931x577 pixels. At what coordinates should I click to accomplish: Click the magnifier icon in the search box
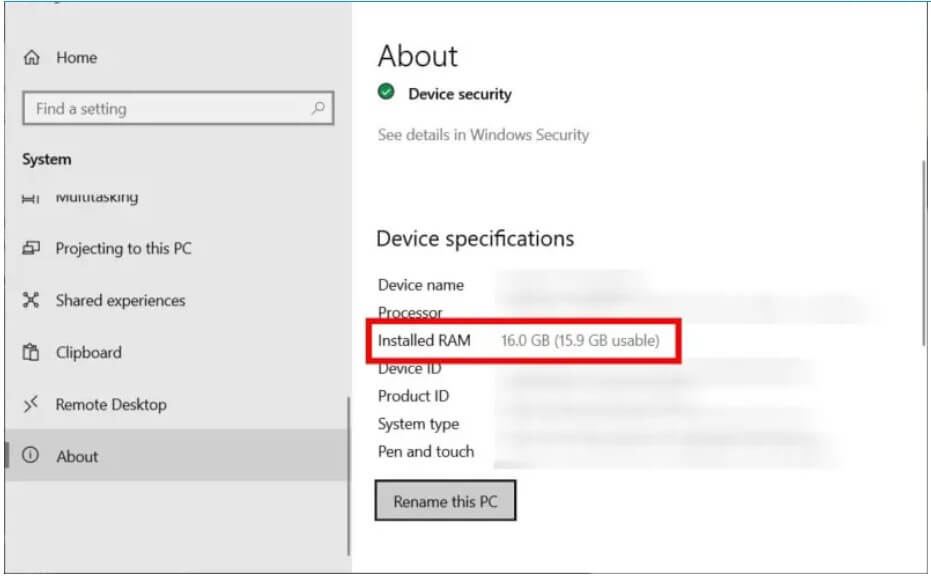(x=318, y=108)
